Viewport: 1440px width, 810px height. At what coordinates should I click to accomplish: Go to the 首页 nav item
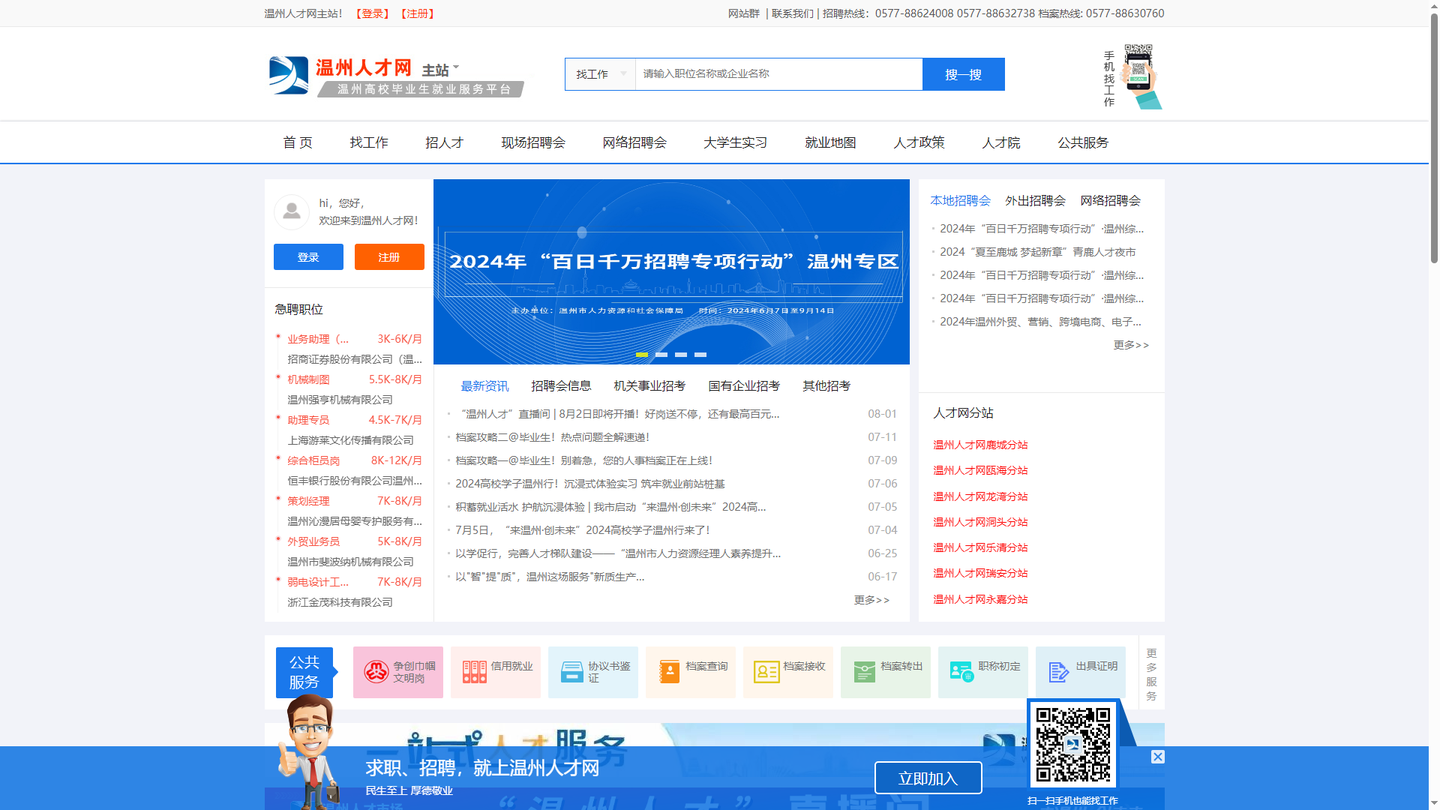pyautogui.click(x=298, y=143)
